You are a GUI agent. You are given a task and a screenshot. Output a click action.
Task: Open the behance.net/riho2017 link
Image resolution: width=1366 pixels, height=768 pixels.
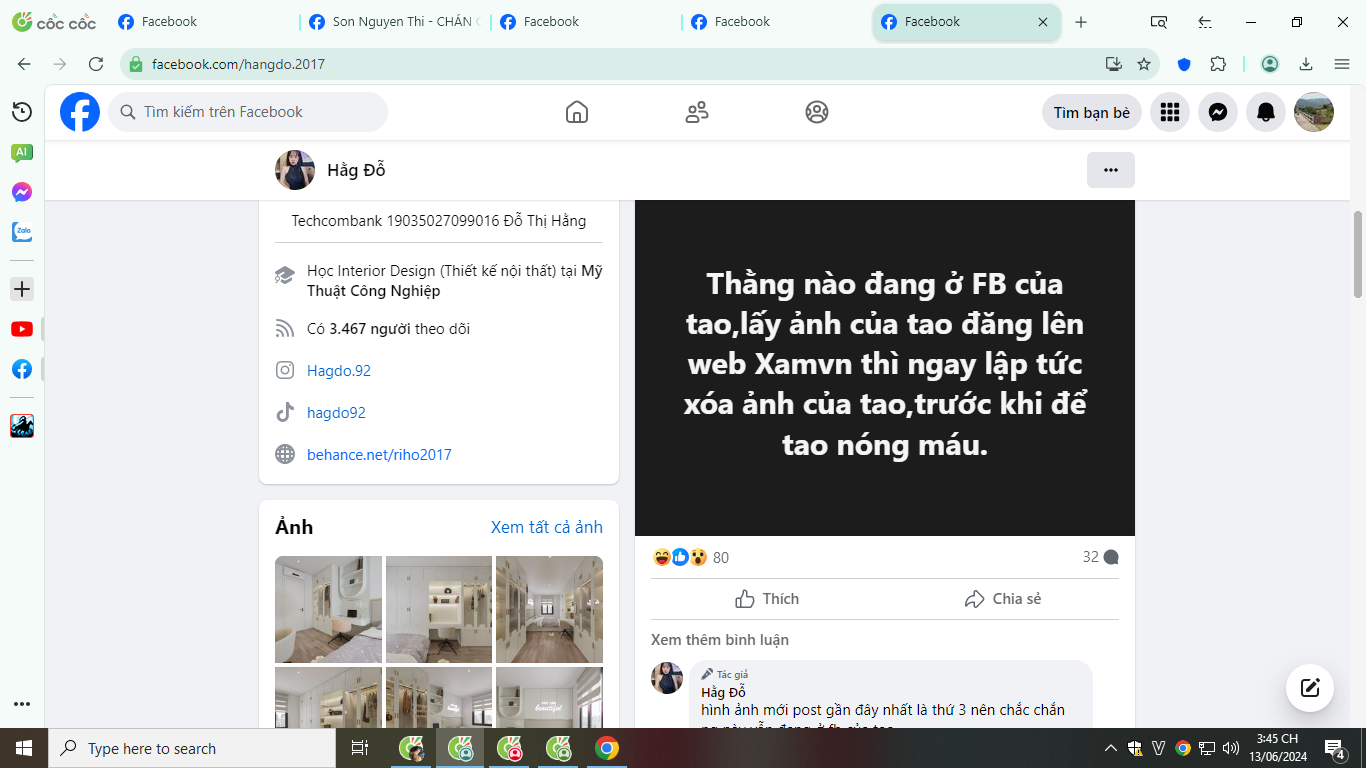coord(379,454)
